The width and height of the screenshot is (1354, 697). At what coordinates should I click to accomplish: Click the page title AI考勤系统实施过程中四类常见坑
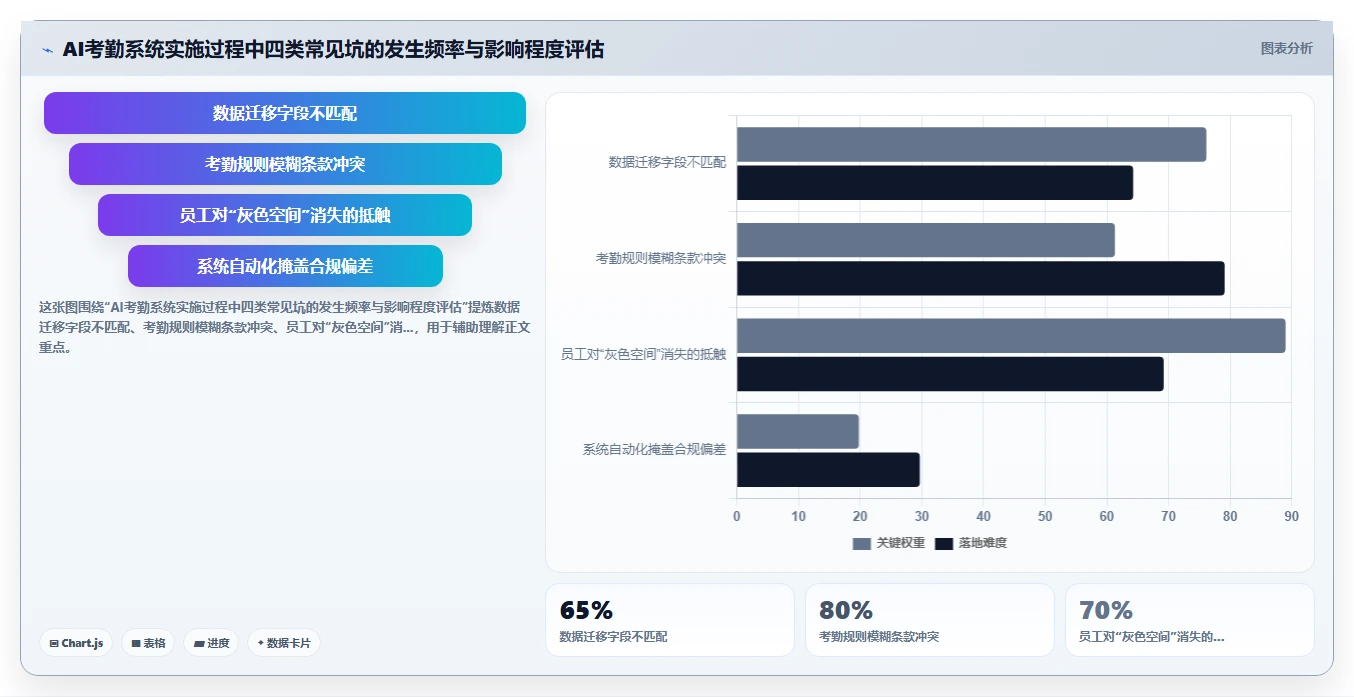click(x=333, y=49)
